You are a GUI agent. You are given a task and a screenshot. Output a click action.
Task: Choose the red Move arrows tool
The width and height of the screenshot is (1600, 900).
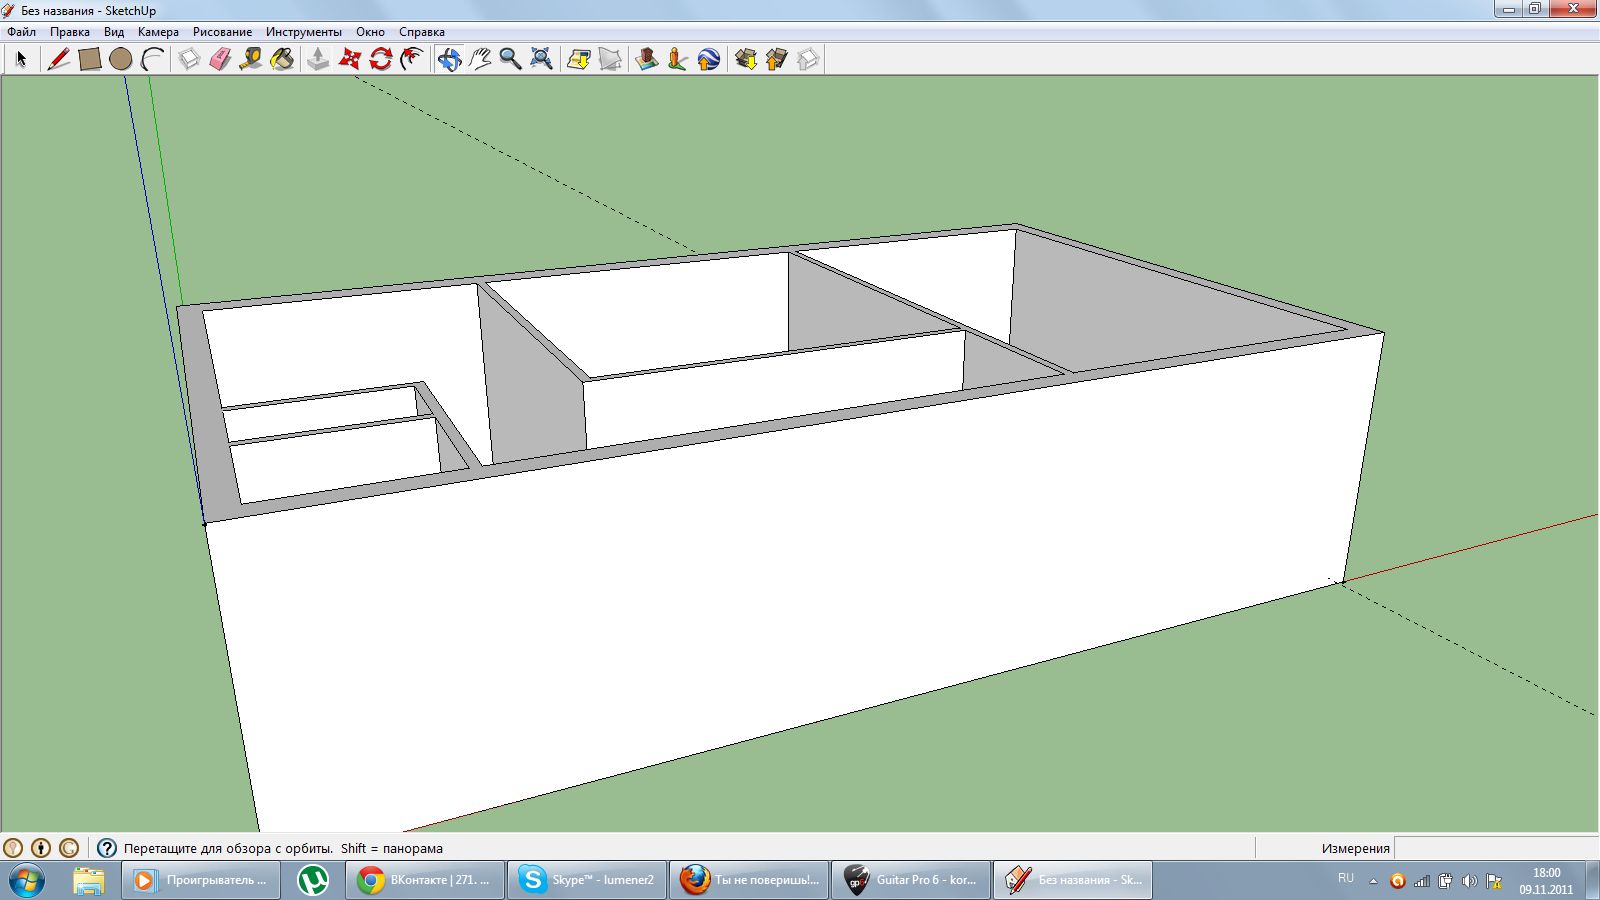tap(349, 59)
